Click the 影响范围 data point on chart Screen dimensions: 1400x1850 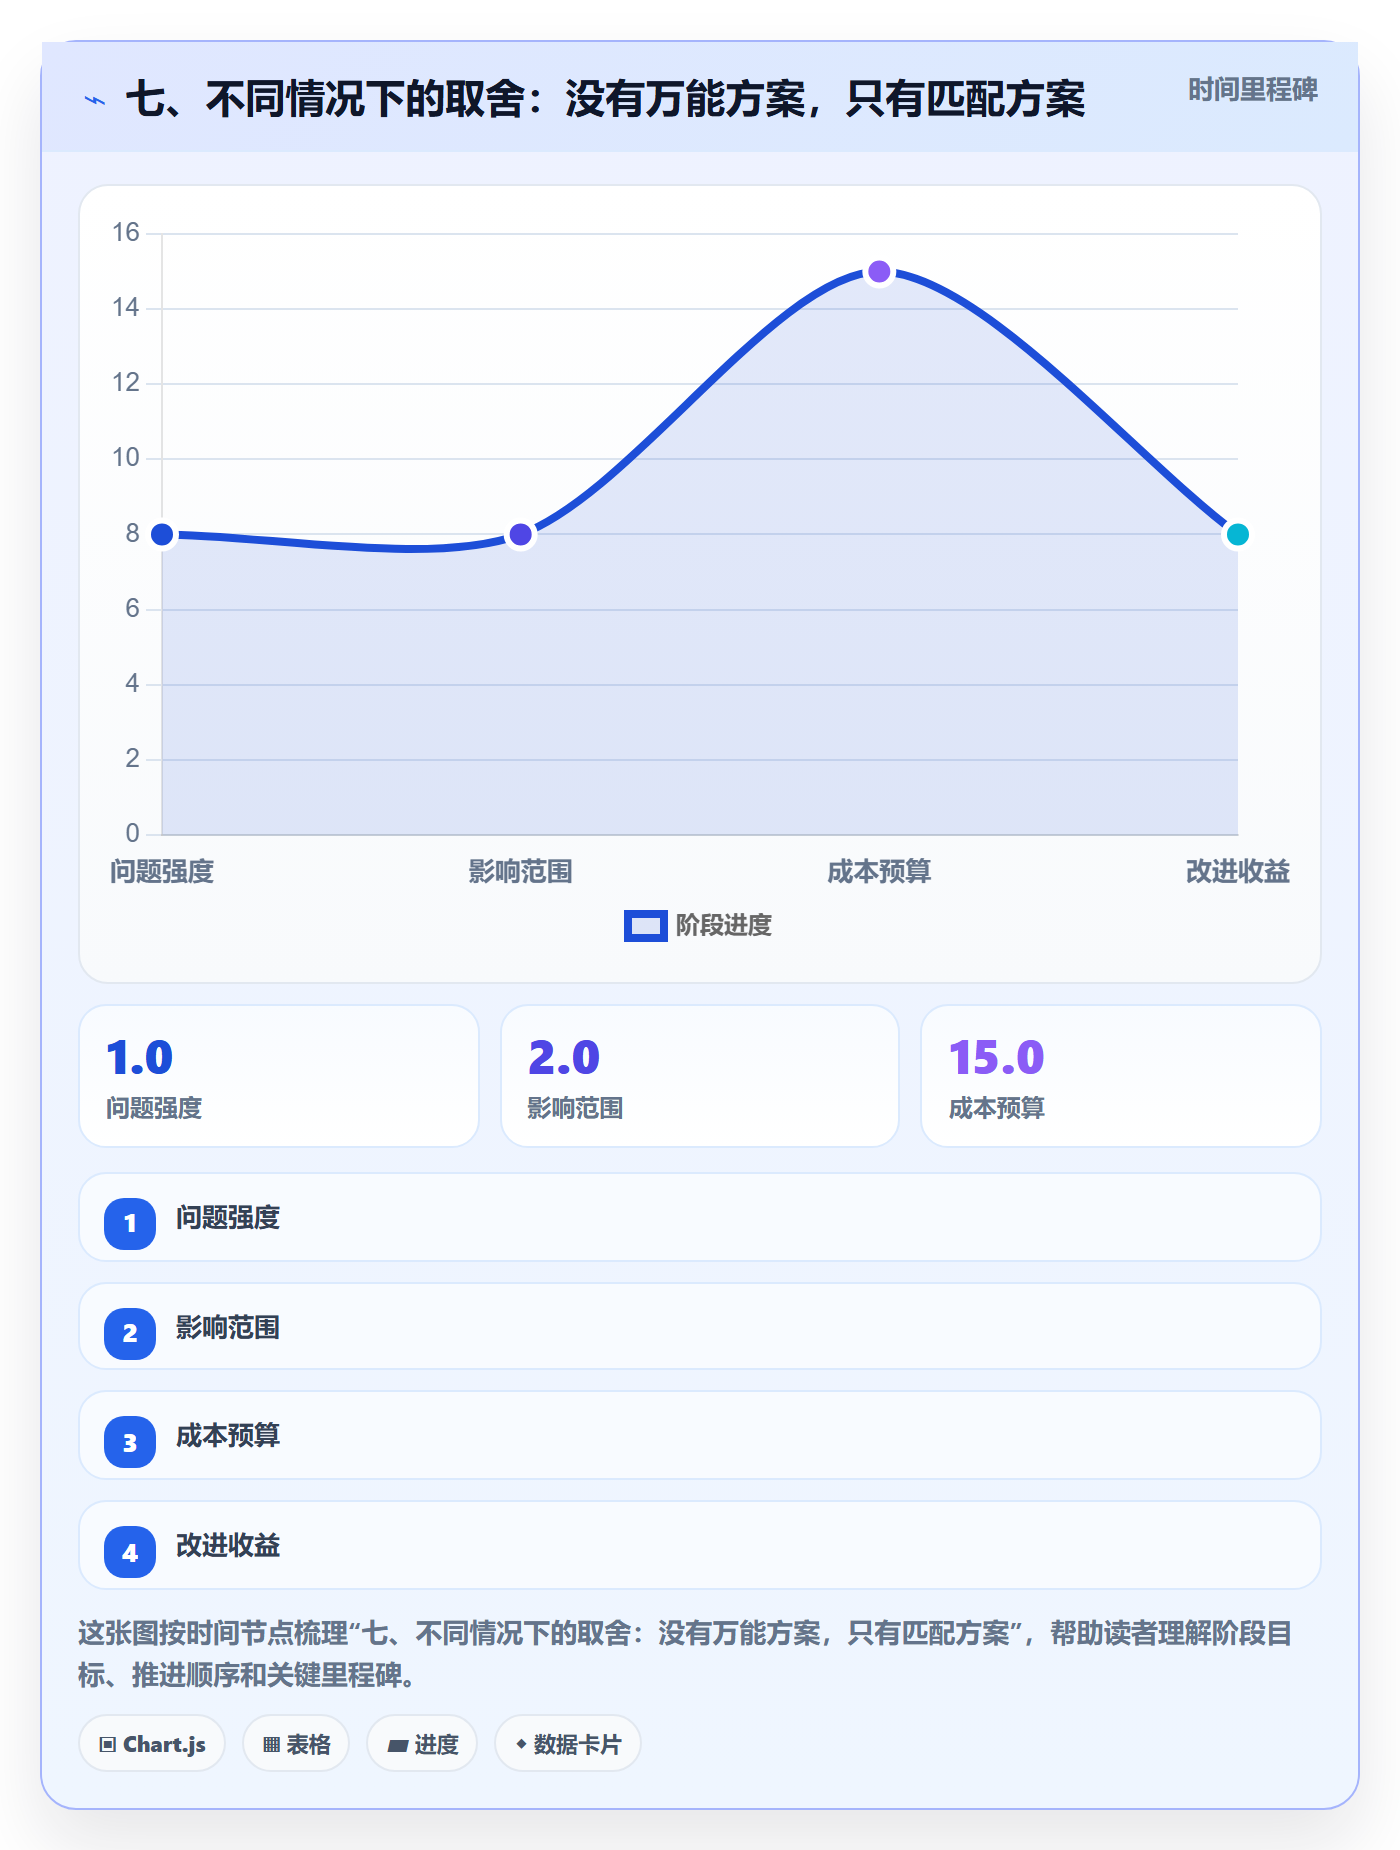pos(520,534)
